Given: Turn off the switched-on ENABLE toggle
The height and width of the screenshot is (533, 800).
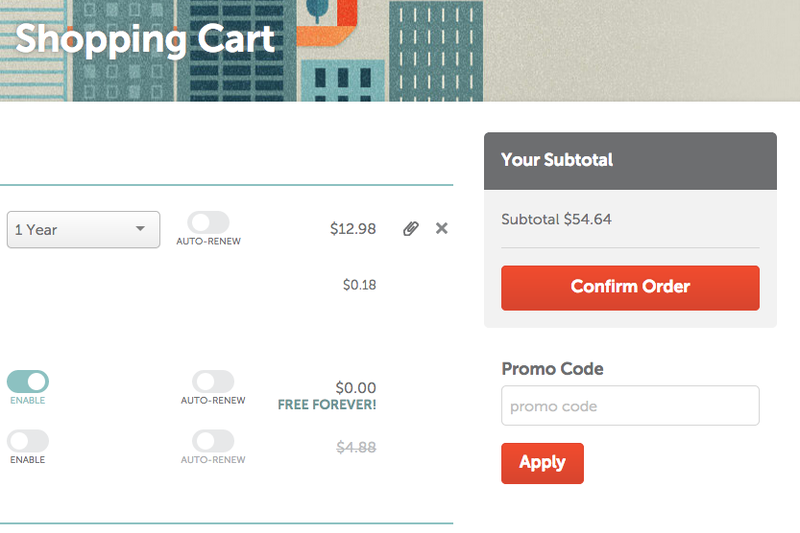Looking at the screenshot, I should pos(28,381).
